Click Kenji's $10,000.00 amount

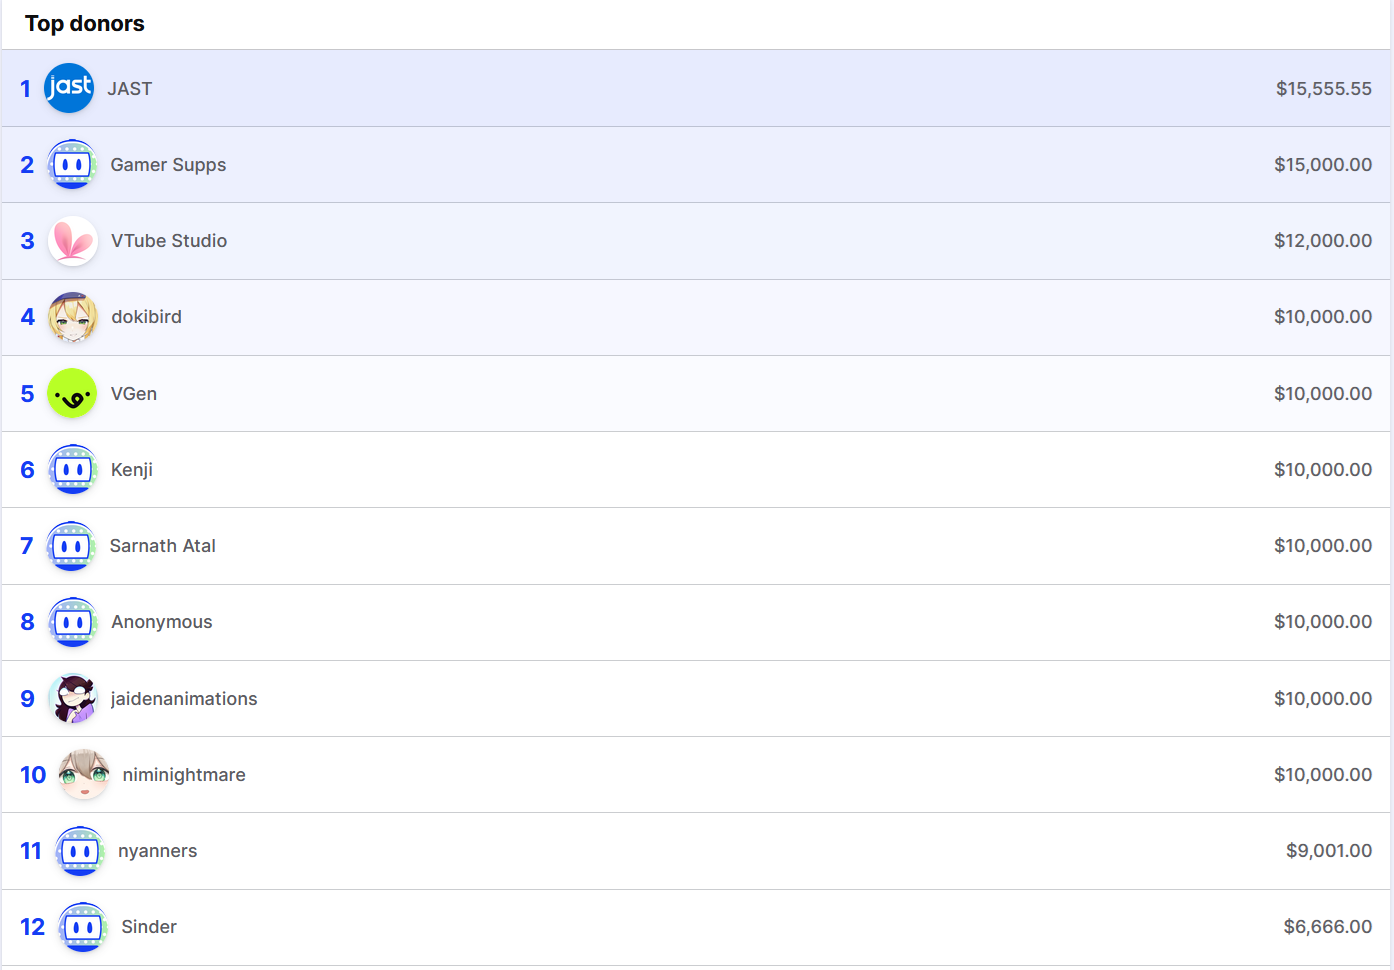pos(1323,470)
